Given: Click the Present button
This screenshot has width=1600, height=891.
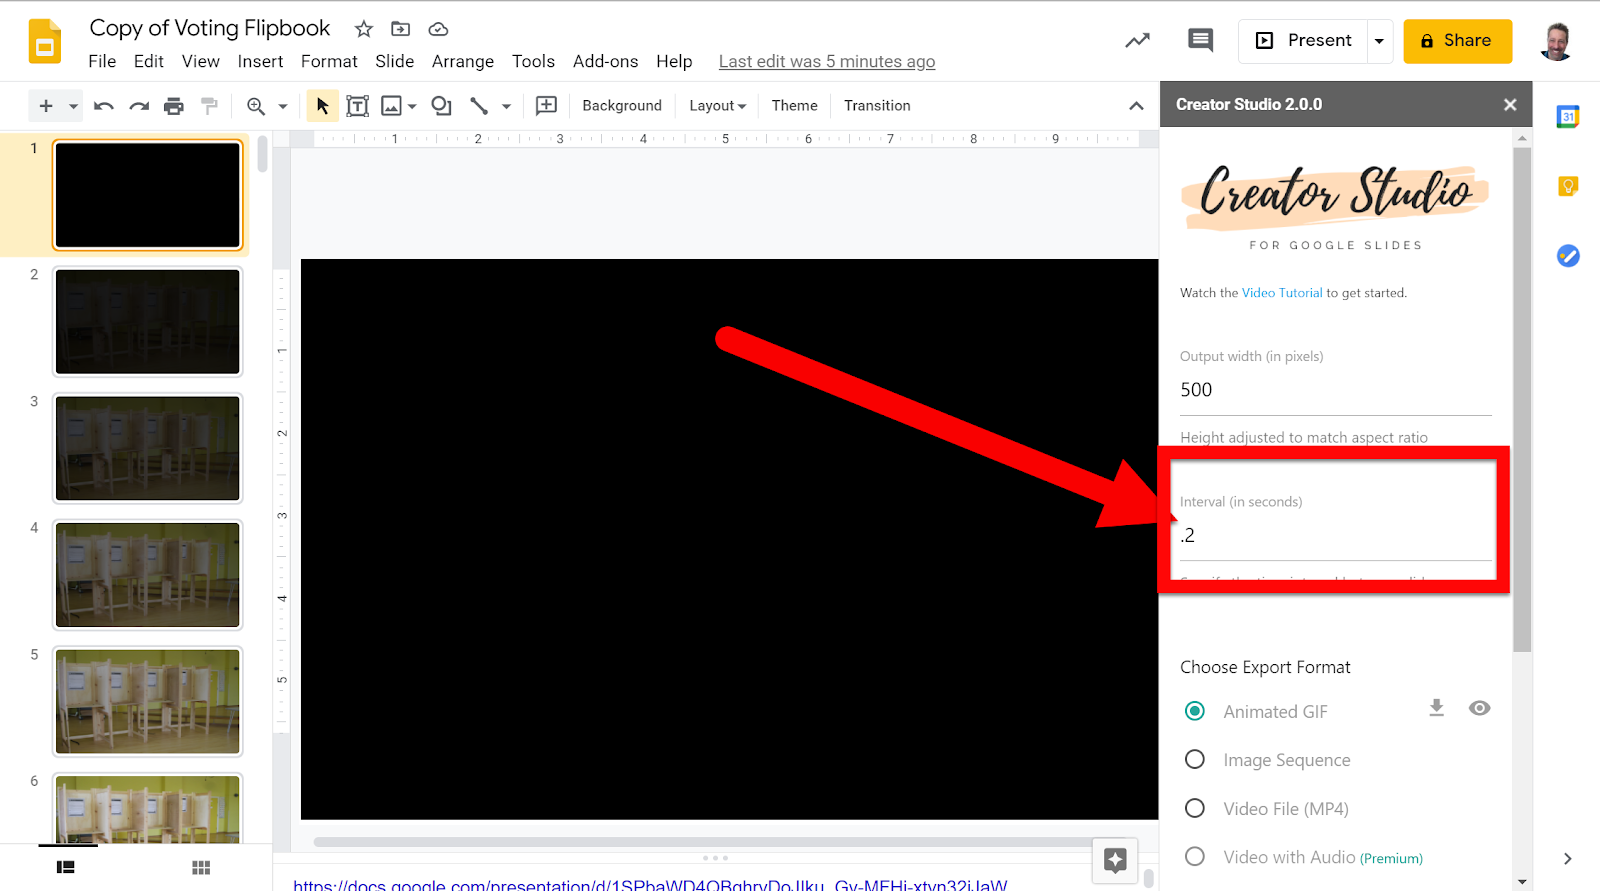Looking at the screenshot, I should (x=1303, y=41).
